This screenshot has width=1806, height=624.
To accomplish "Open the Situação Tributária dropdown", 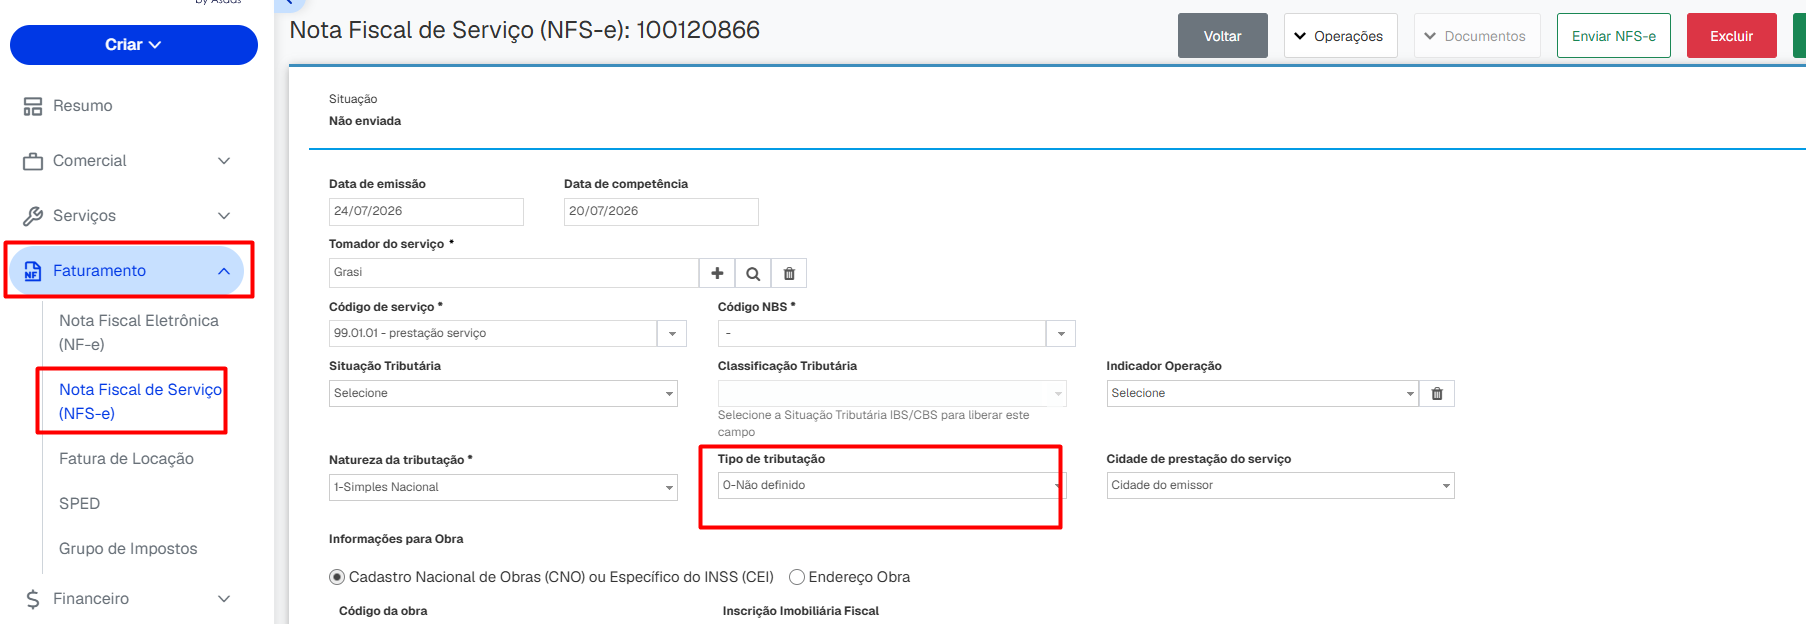I will coord(503,393).
